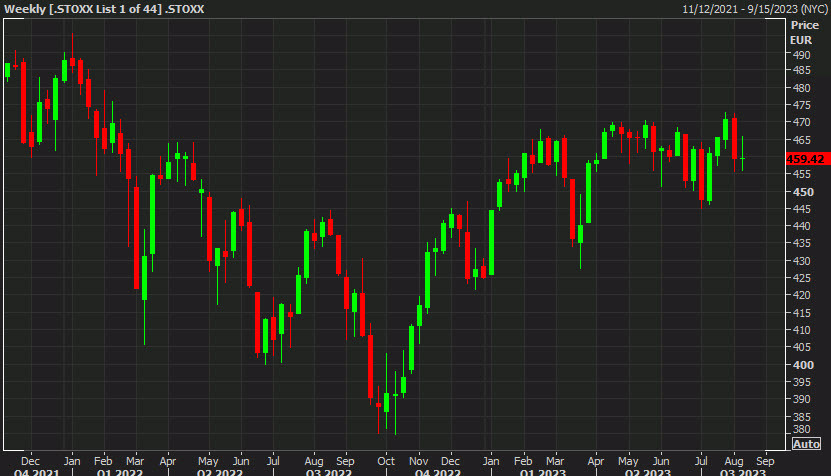This screenshot has width=831, height=476.
Task: Click the 415 price axis label
Action: tap(801, 313)
